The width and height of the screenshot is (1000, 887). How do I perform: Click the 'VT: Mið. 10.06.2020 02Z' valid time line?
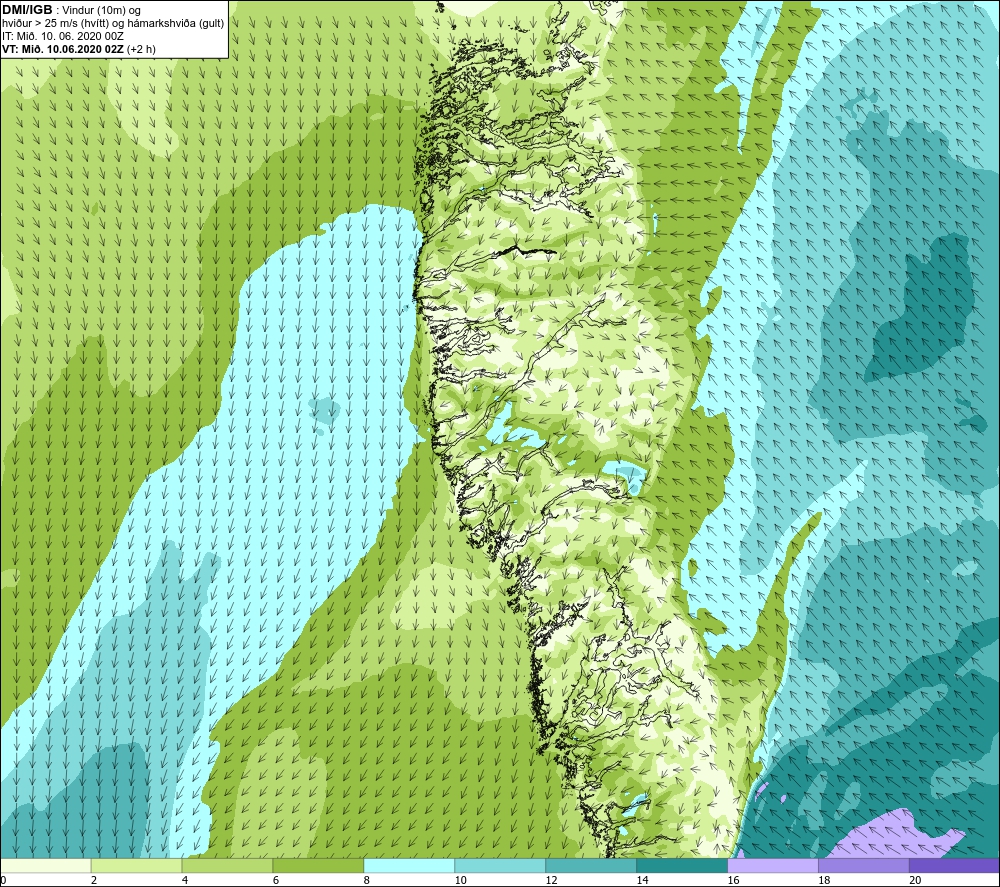tap(78, 49)
